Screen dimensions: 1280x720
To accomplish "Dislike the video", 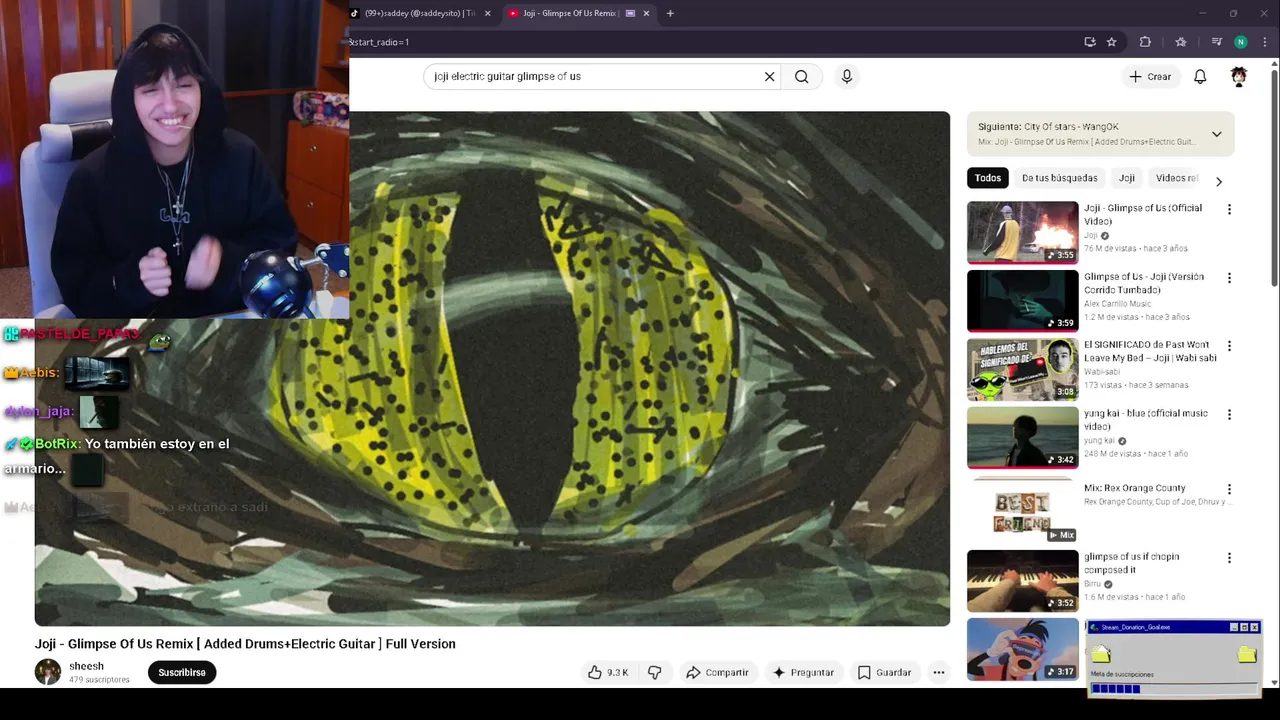I will (654, 672).
